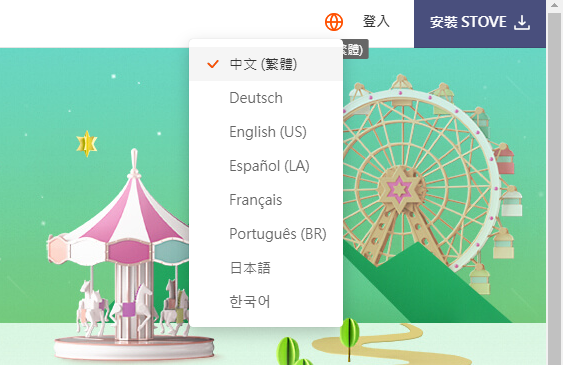Click the scrollbar up arrow
The image size is (563, 365).
point(554,4)
